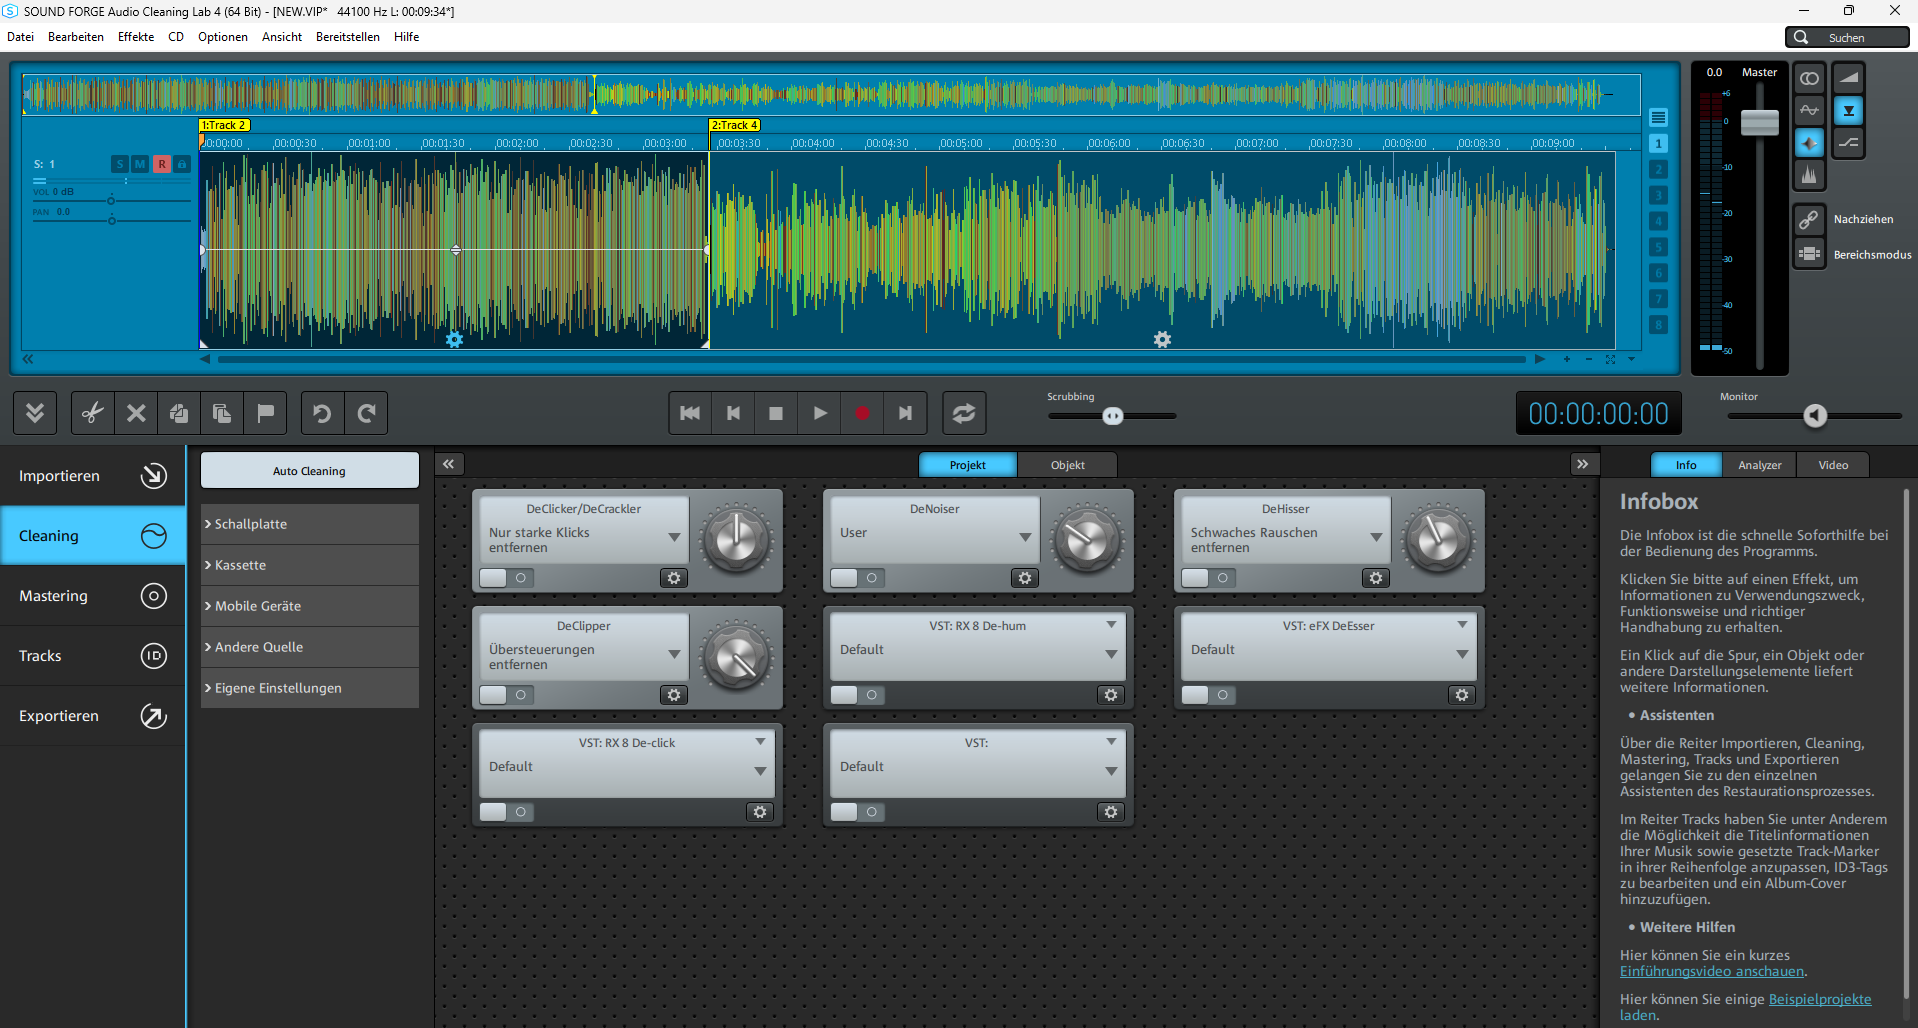This screenshot has width=1918, height=1028.
Task: Open the track list icon above track numbers
Action: 1658,117
